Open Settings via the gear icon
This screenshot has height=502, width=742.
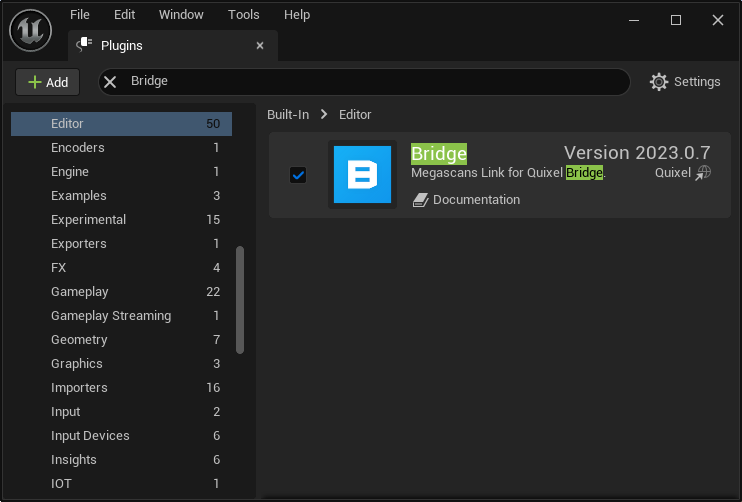coord(659,82)
